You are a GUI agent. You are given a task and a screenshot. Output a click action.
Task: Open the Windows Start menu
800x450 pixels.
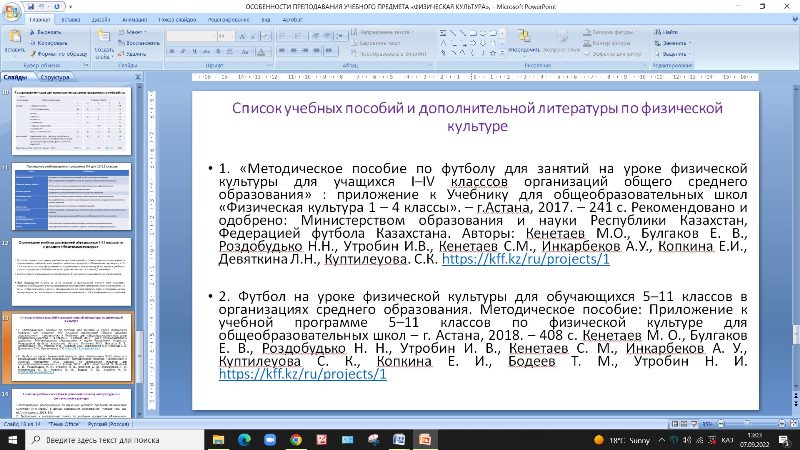click(x=12, y=439)
